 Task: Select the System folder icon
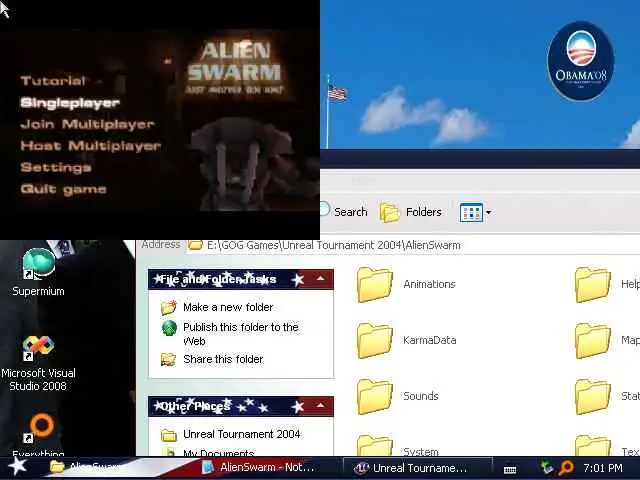point(374,445)
